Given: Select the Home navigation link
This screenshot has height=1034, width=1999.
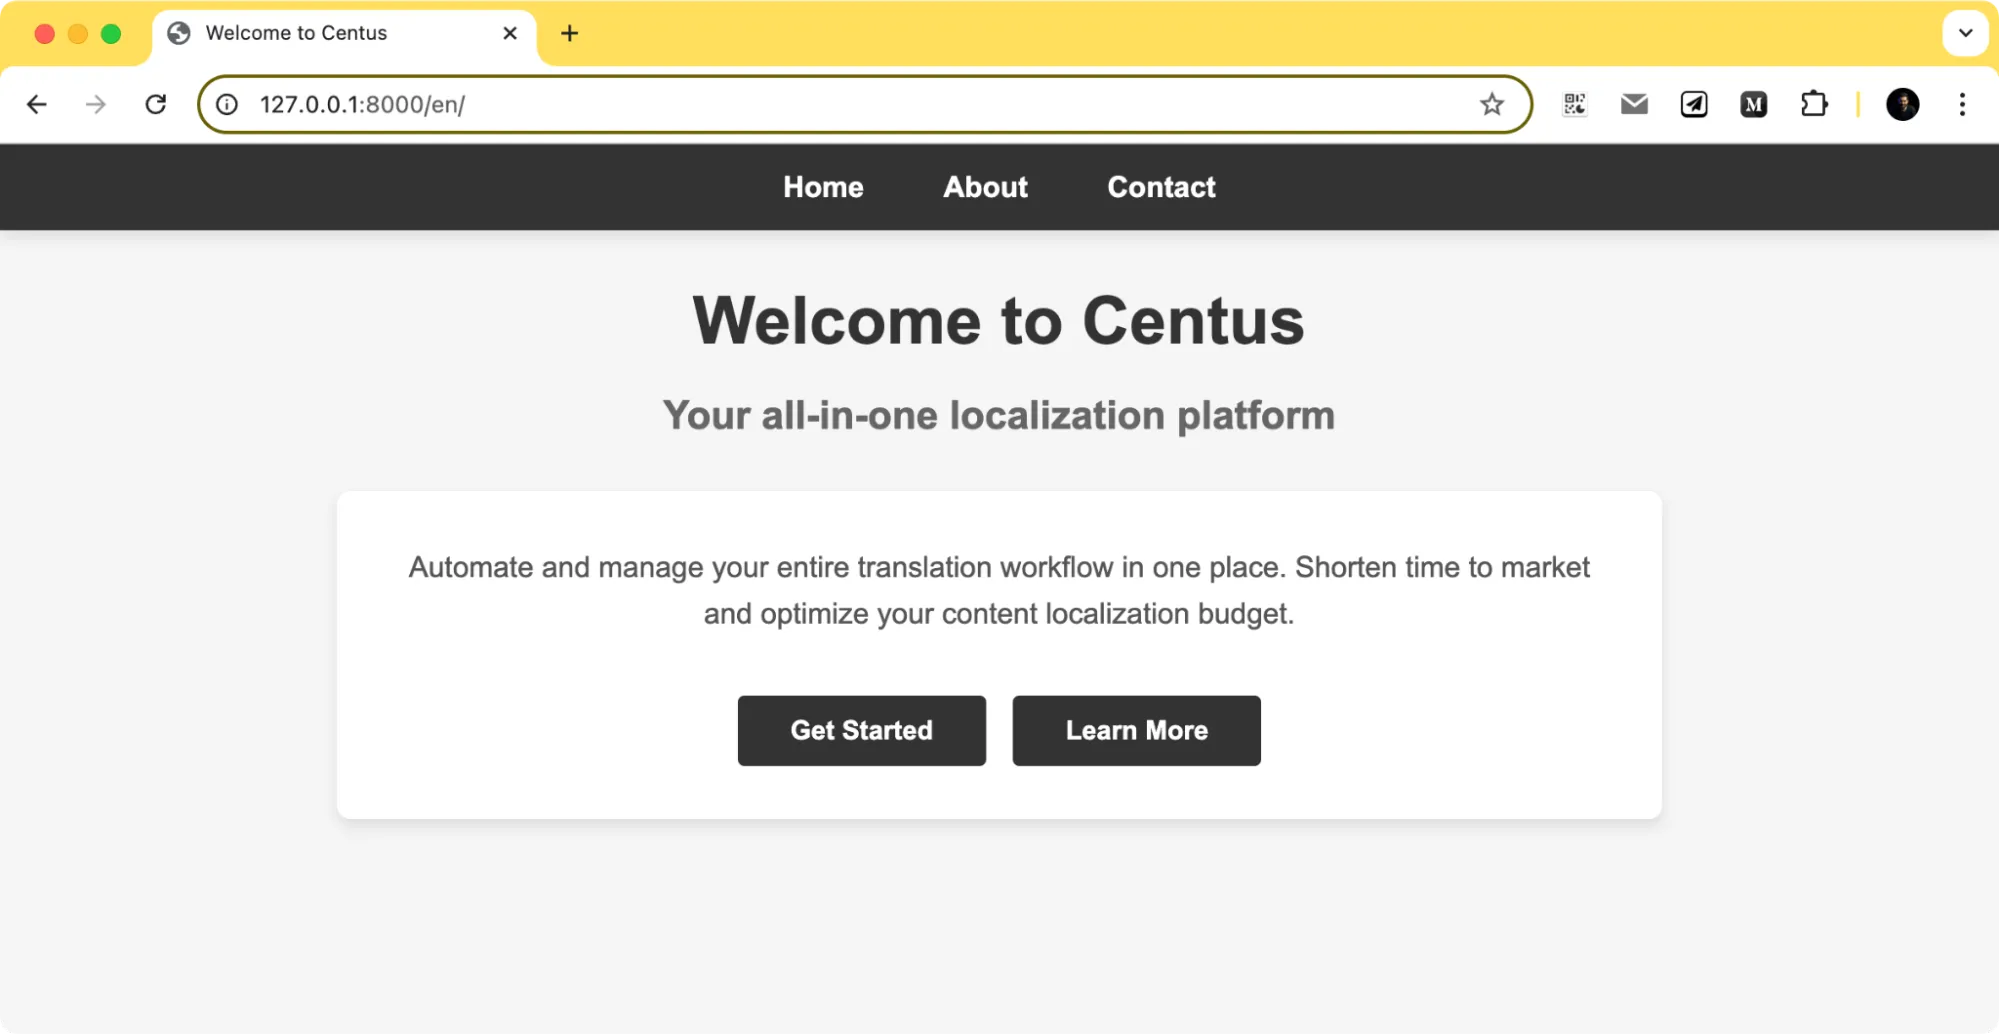Looking at the screenshot, I should pos(822,187).
